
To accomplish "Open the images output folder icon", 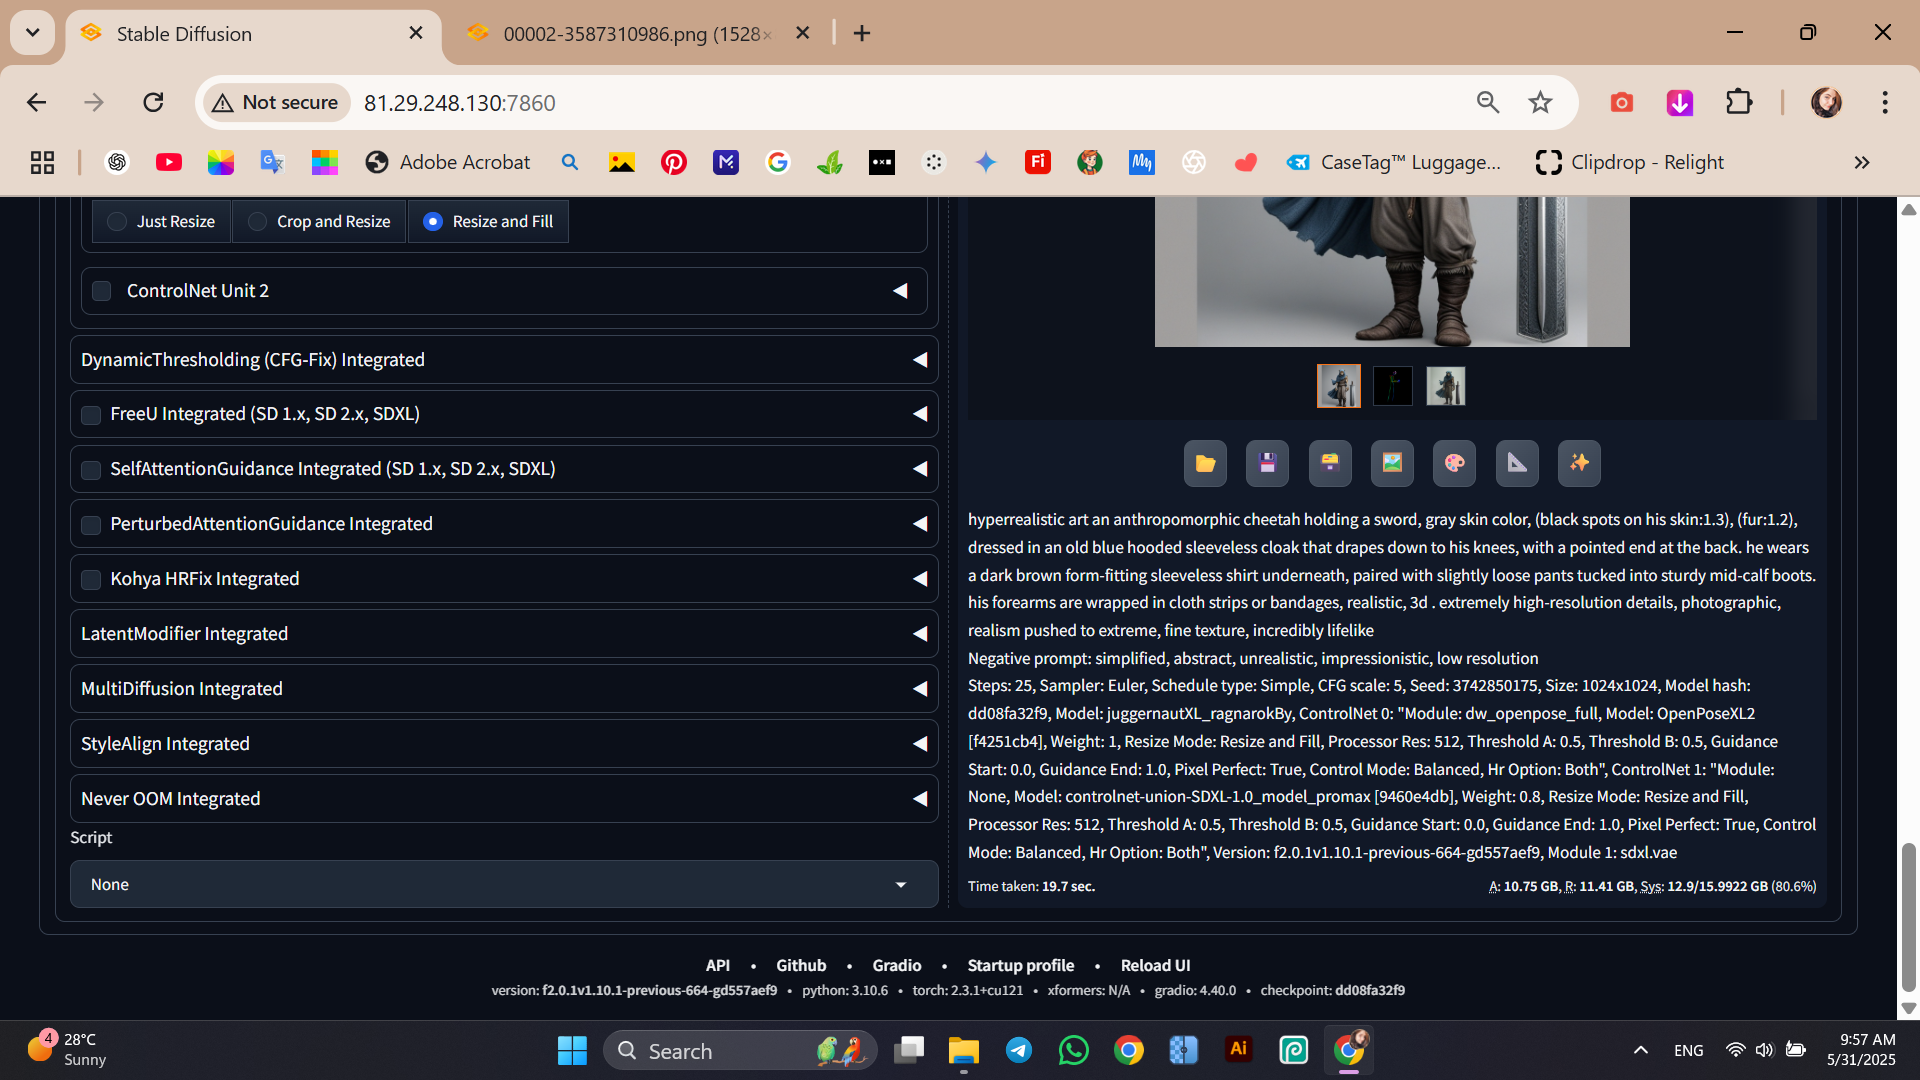I will click(x=1205, y=463).
